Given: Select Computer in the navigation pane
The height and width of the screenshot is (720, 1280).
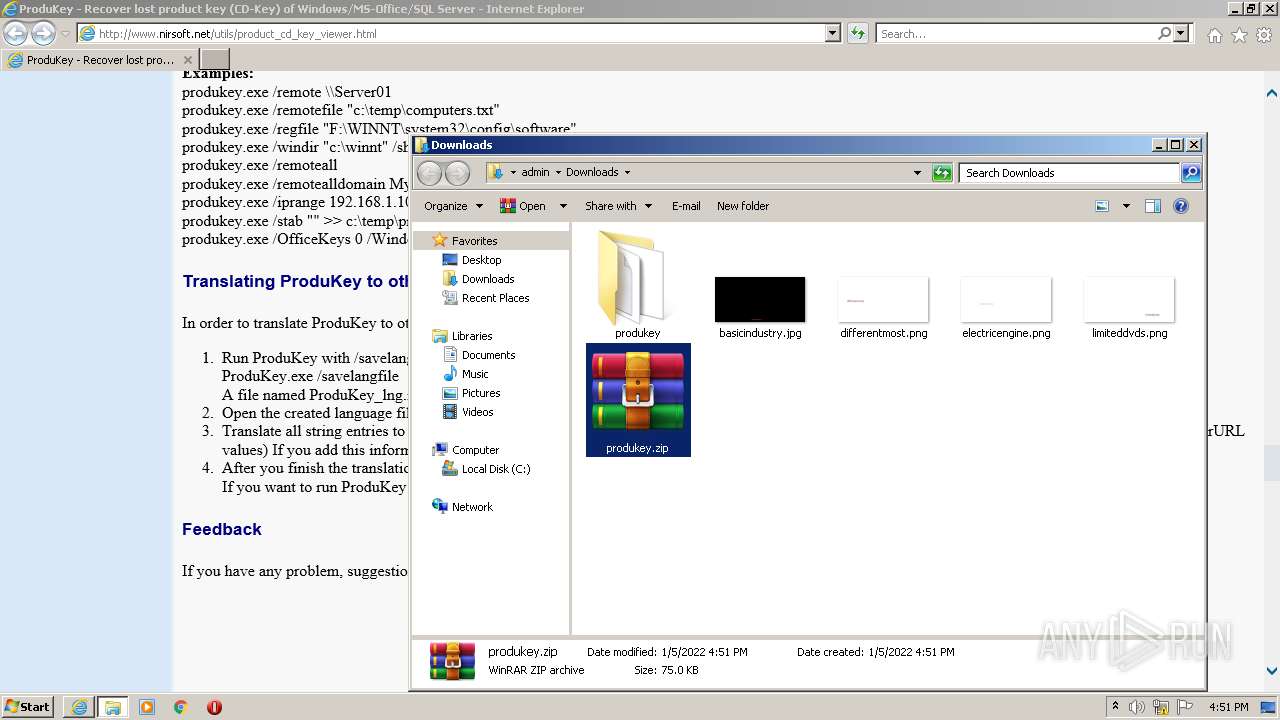Looking at the screenshot, I should click(475, 450).
